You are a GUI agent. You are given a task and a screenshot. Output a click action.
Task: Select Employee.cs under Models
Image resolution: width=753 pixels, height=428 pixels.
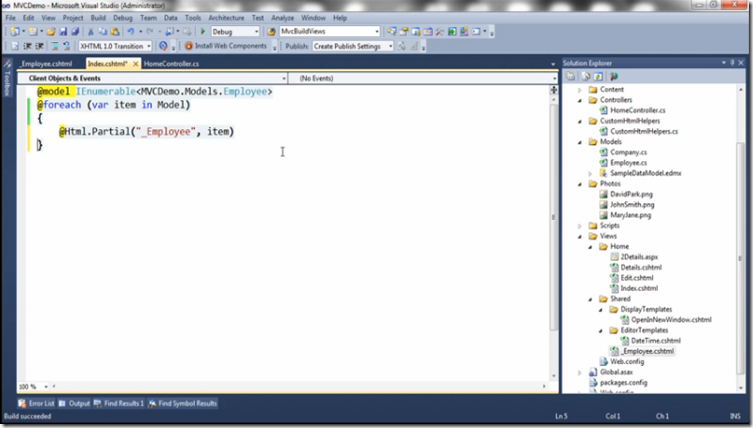click(x=628, y=163)
